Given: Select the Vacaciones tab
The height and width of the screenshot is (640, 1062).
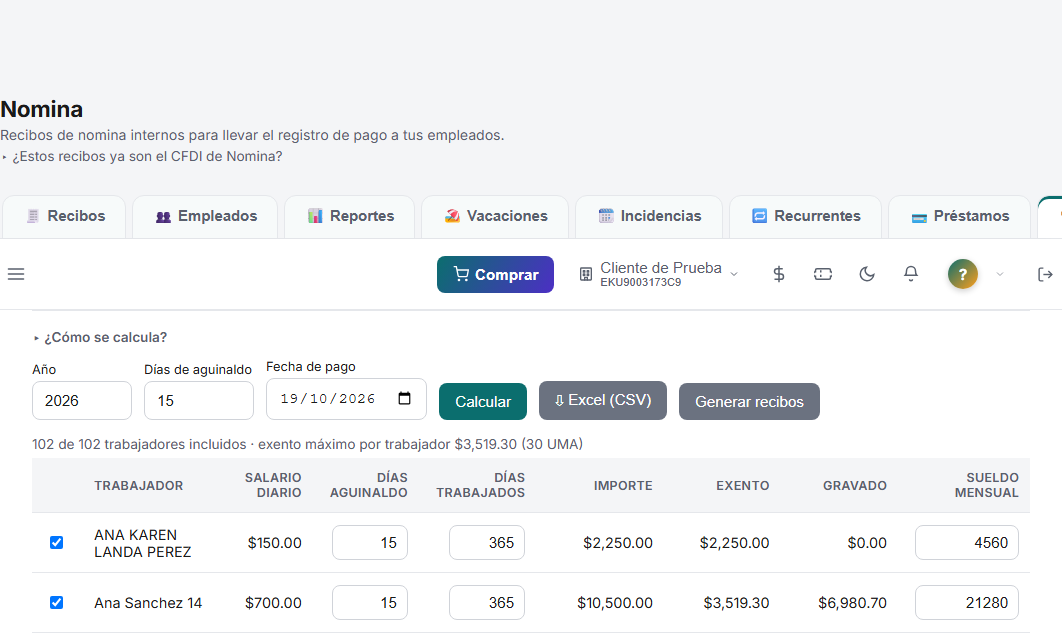Looking at the screenshot, I should coord(495,217).
